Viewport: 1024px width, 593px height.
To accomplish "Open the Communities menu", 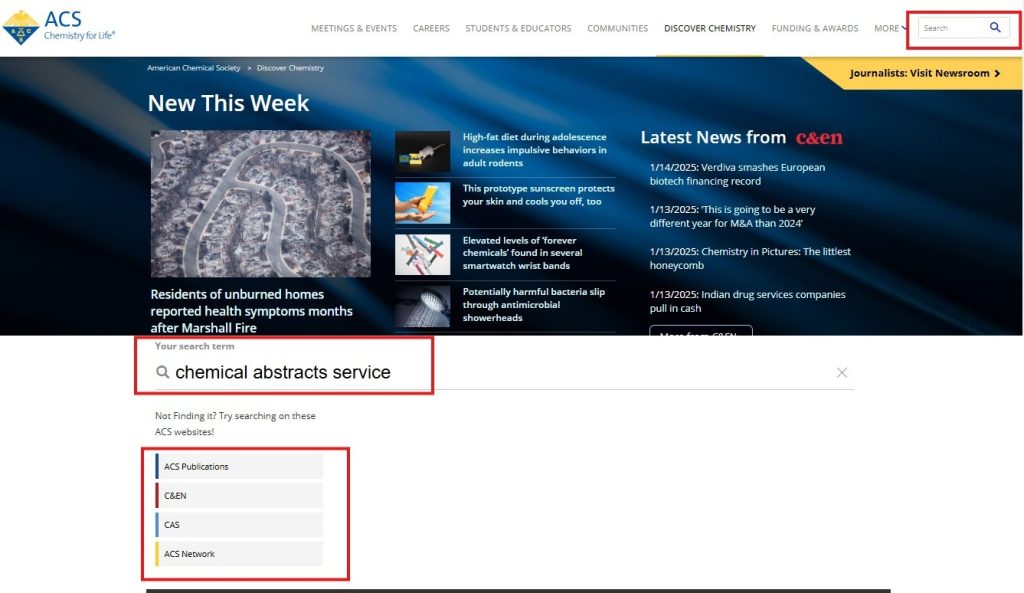I will click(618, 28).
